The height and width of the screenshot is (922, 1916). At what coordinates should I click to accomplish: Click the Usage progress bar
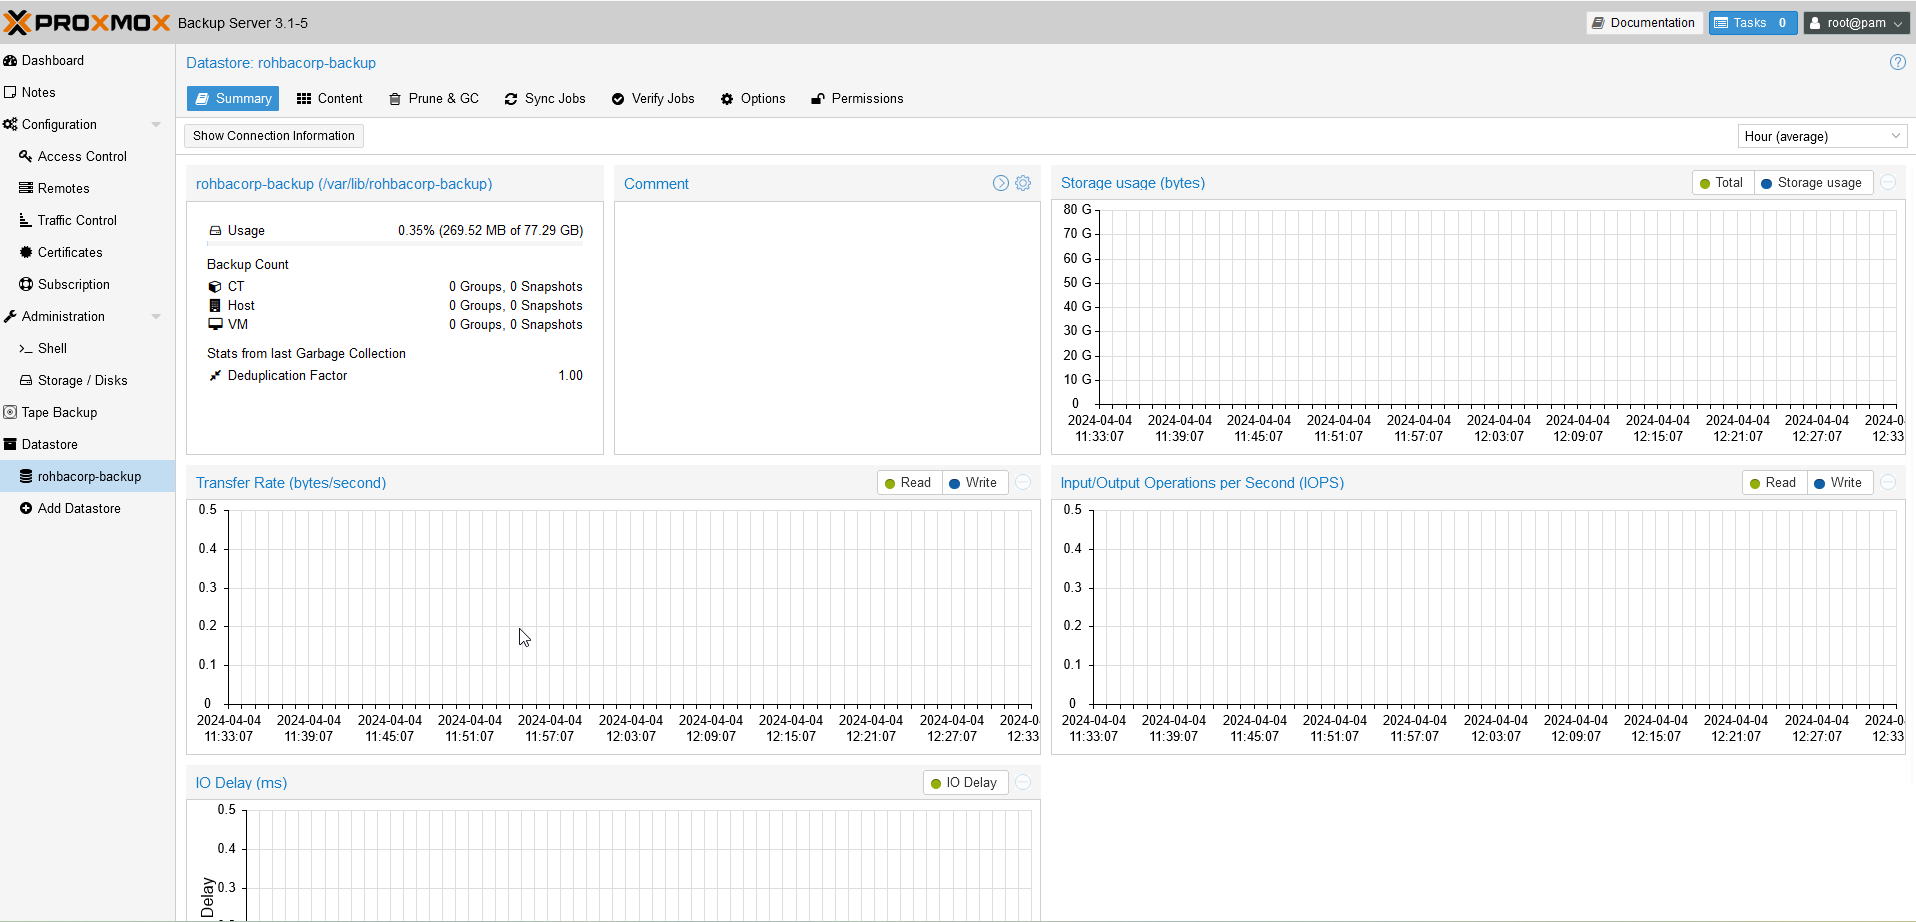[x=395, y=242]
